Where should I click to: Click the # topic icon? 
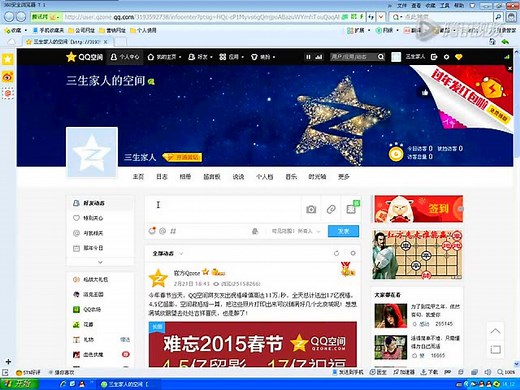173,231
